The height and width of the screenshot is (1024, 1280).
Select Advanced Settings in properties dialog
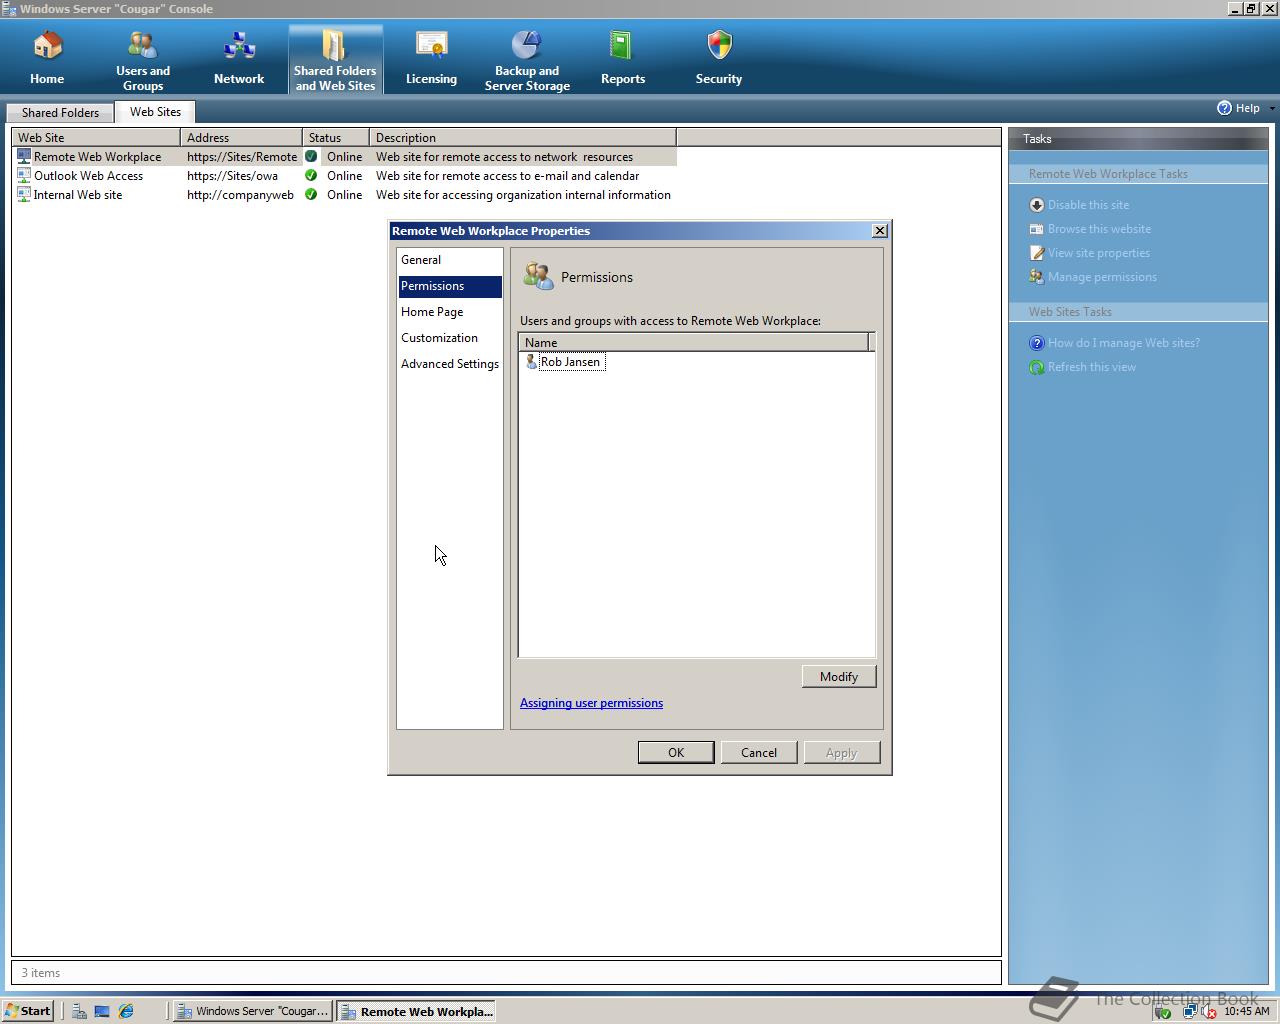click(450, 364)
